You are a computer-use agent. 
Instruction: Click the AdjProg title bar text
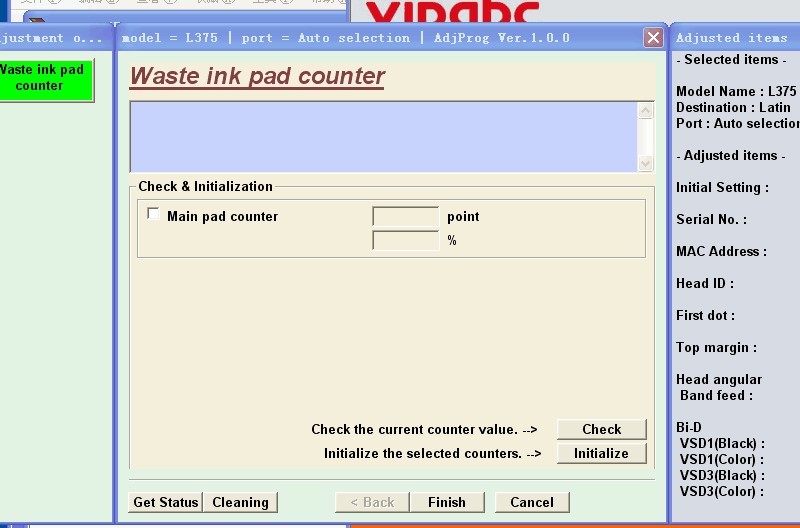345,38
